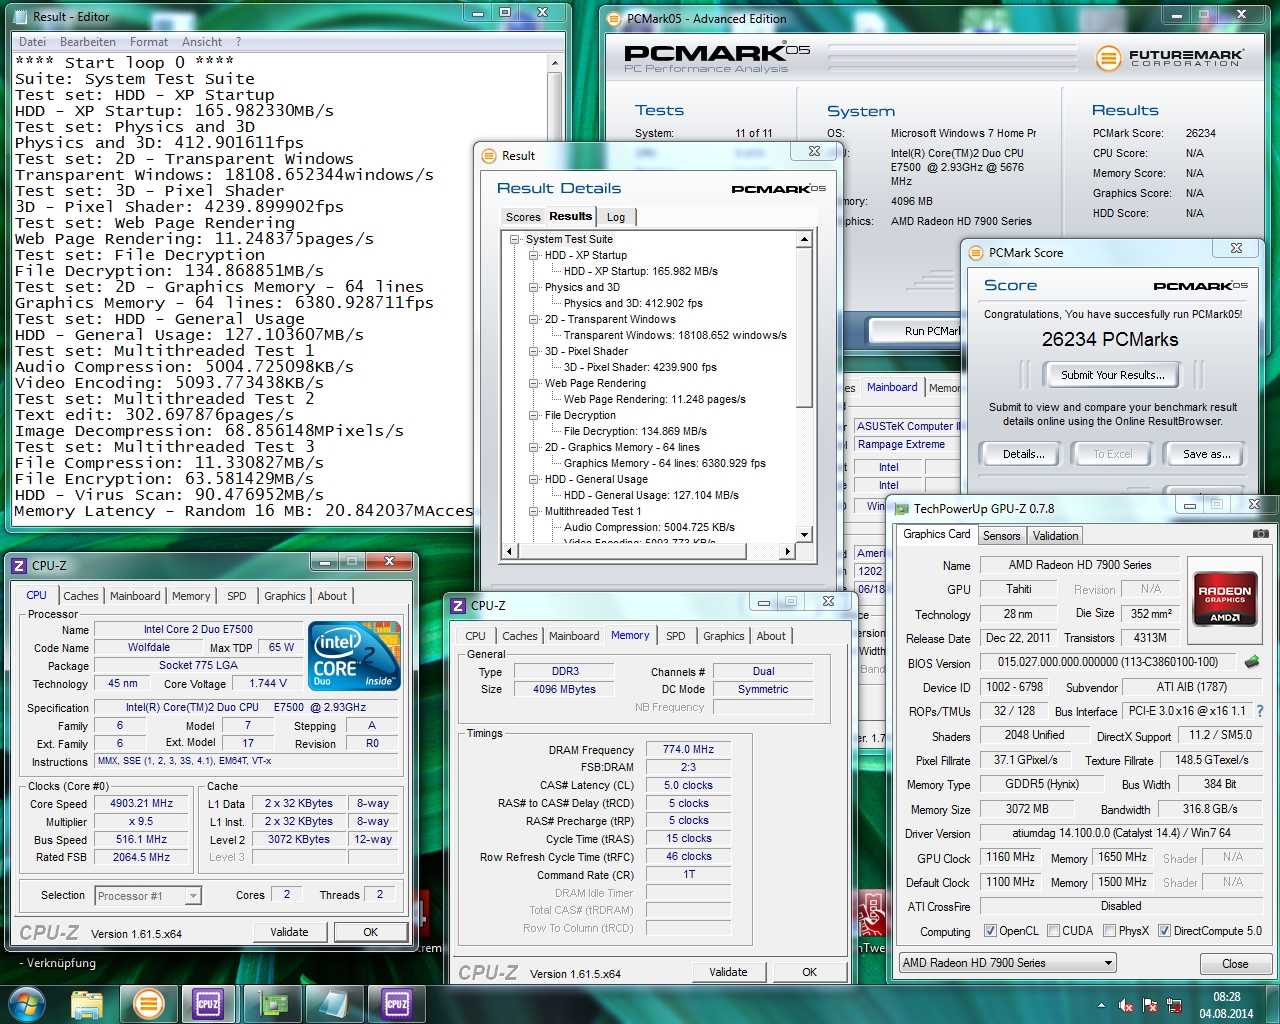This screenshot has height=1024, width=1280.
Task: Click the Radeon Graphics logo in GPU-Z
Action: 1224,598
